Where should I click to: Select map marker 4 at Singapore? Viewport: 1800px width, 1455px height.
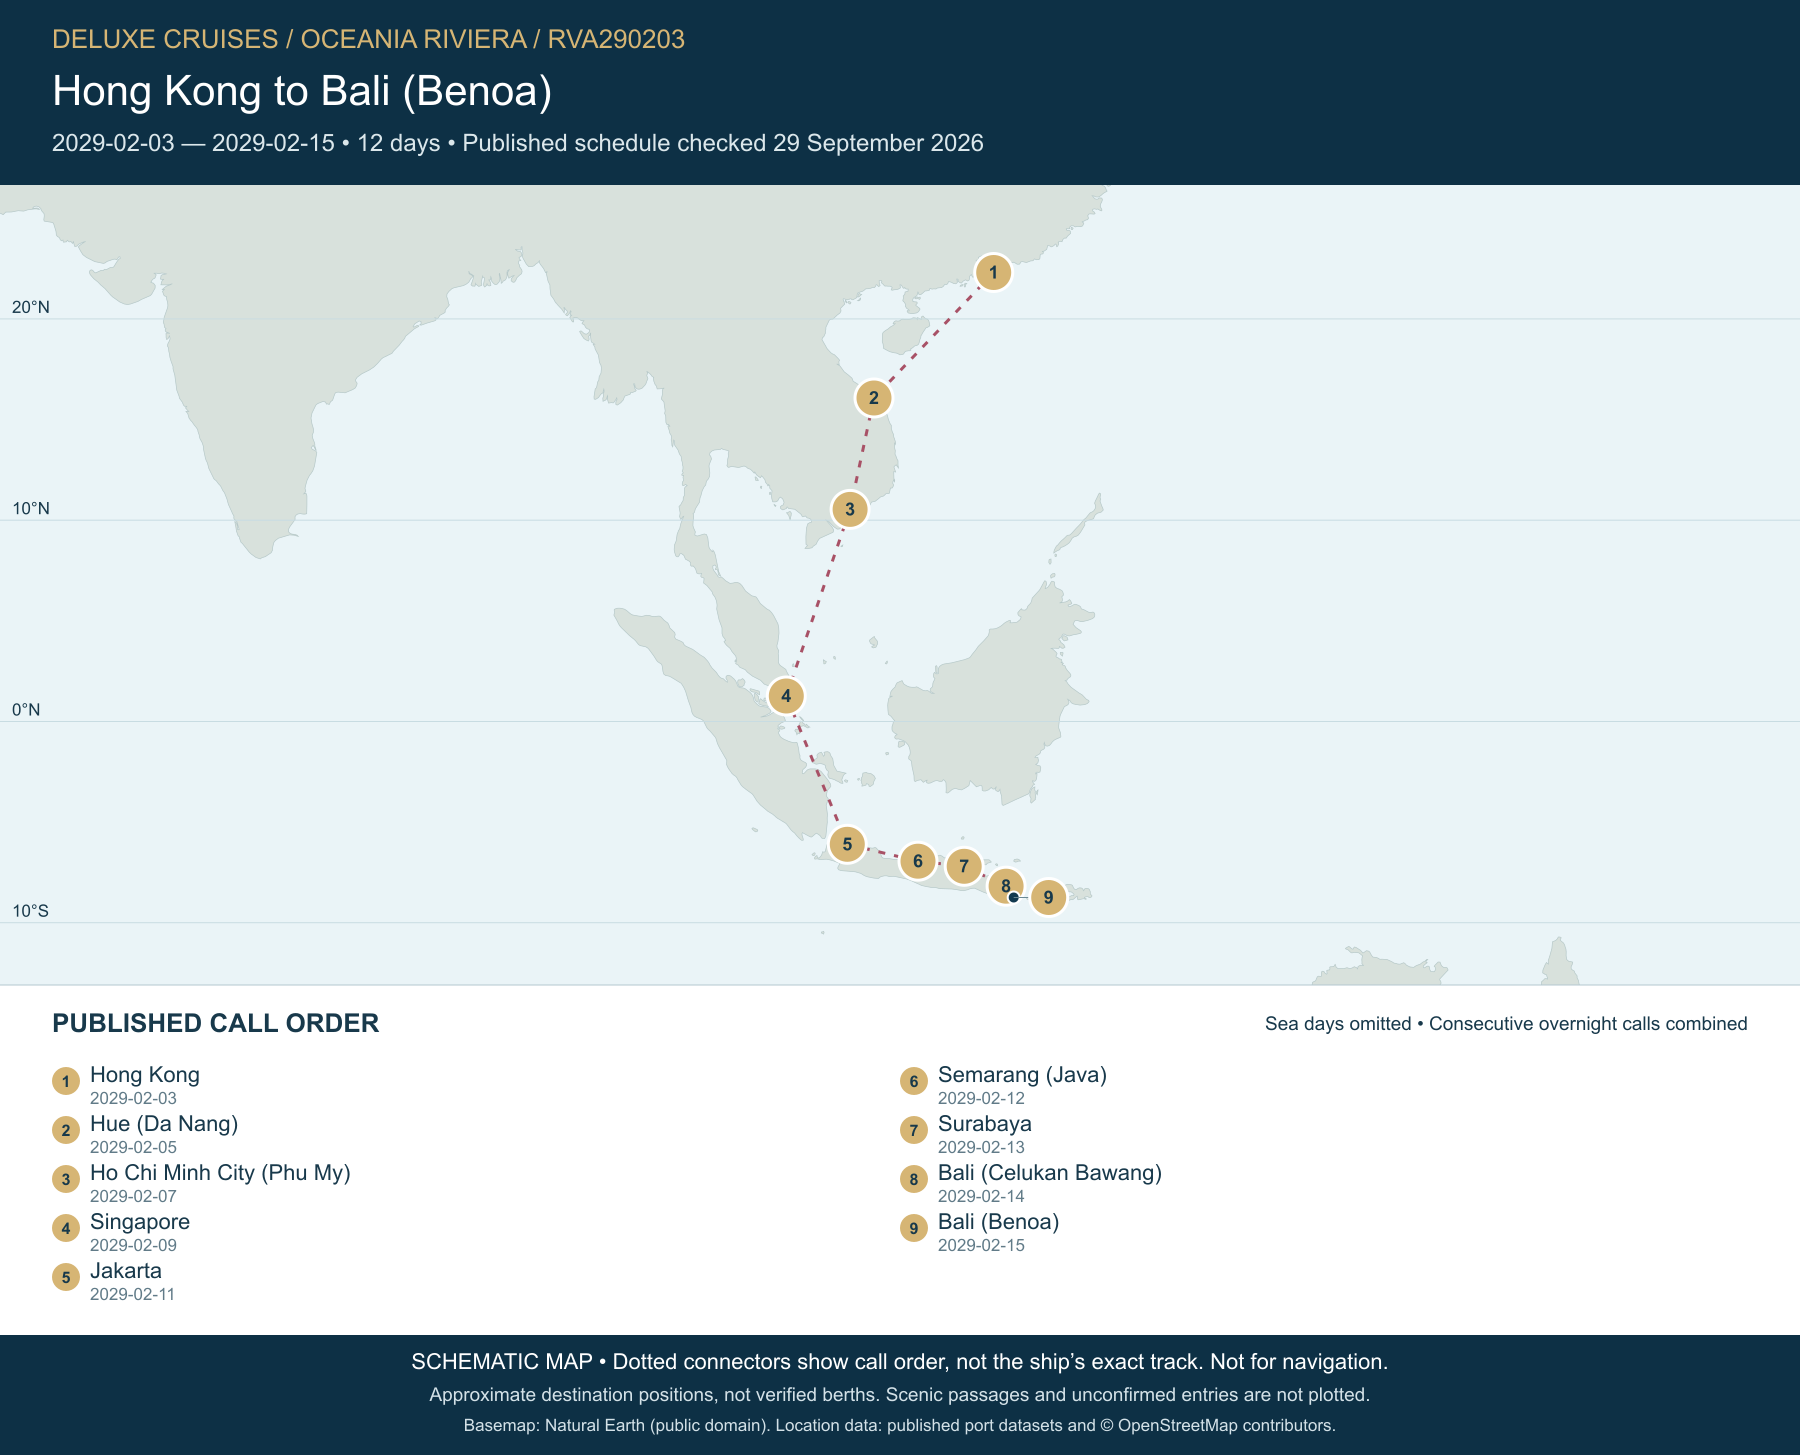point(786,696)
